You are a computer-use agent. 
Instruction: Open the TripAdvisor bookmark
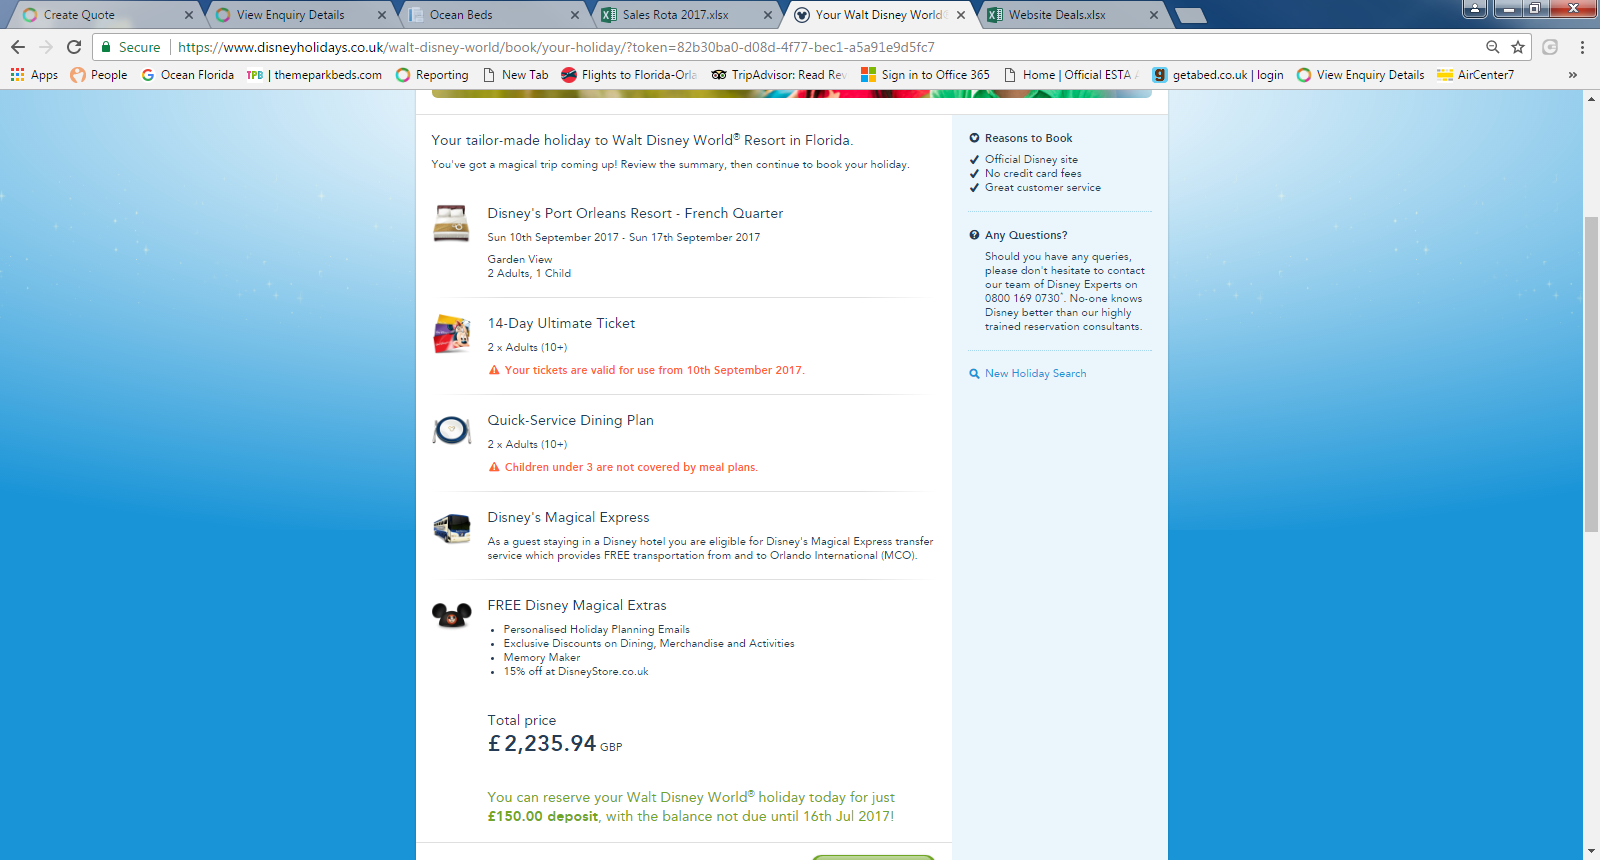click(x=779, y=75)
